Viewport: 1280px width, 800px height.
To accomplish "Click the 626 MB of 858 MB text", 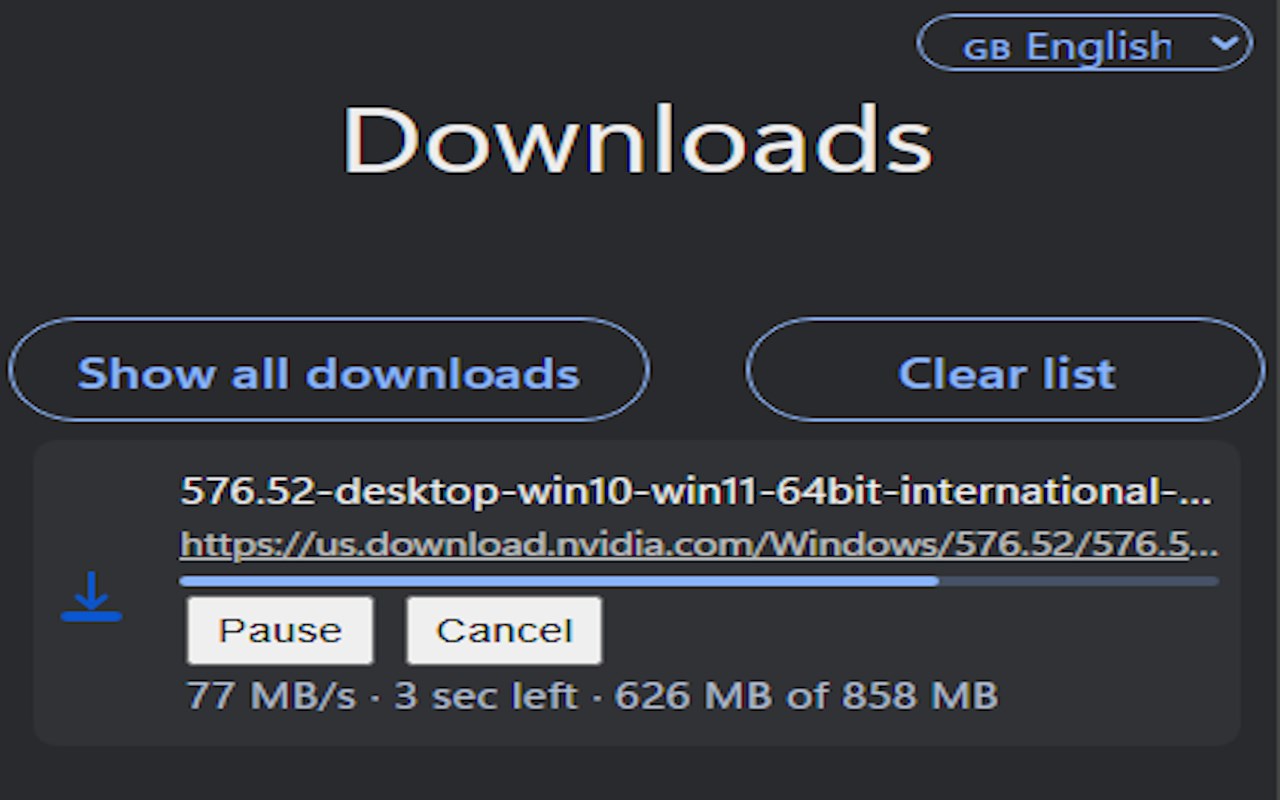I will coord(806,696).
